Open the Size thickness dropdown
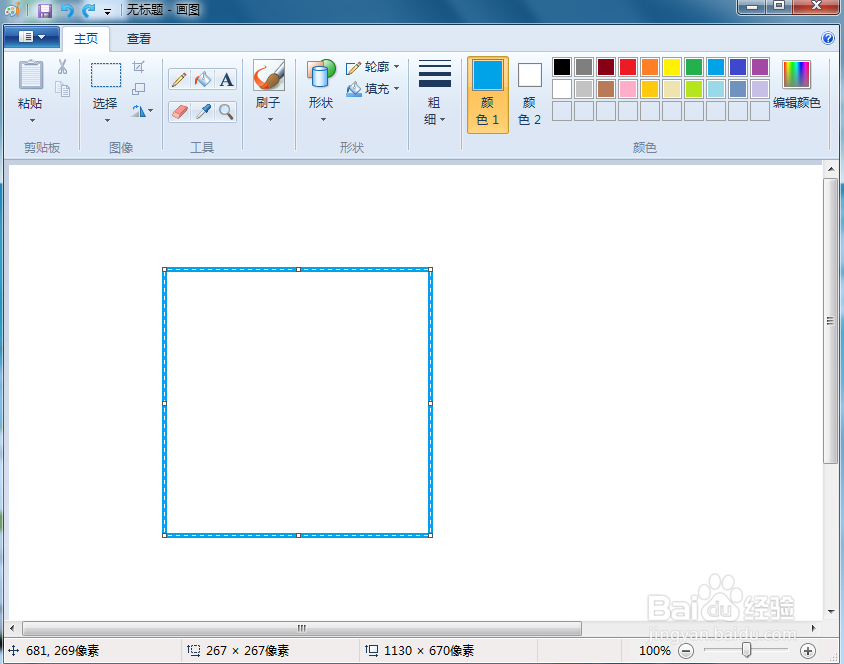The height and width of the screenshot is (664, 844). click(x=434, y=111)
